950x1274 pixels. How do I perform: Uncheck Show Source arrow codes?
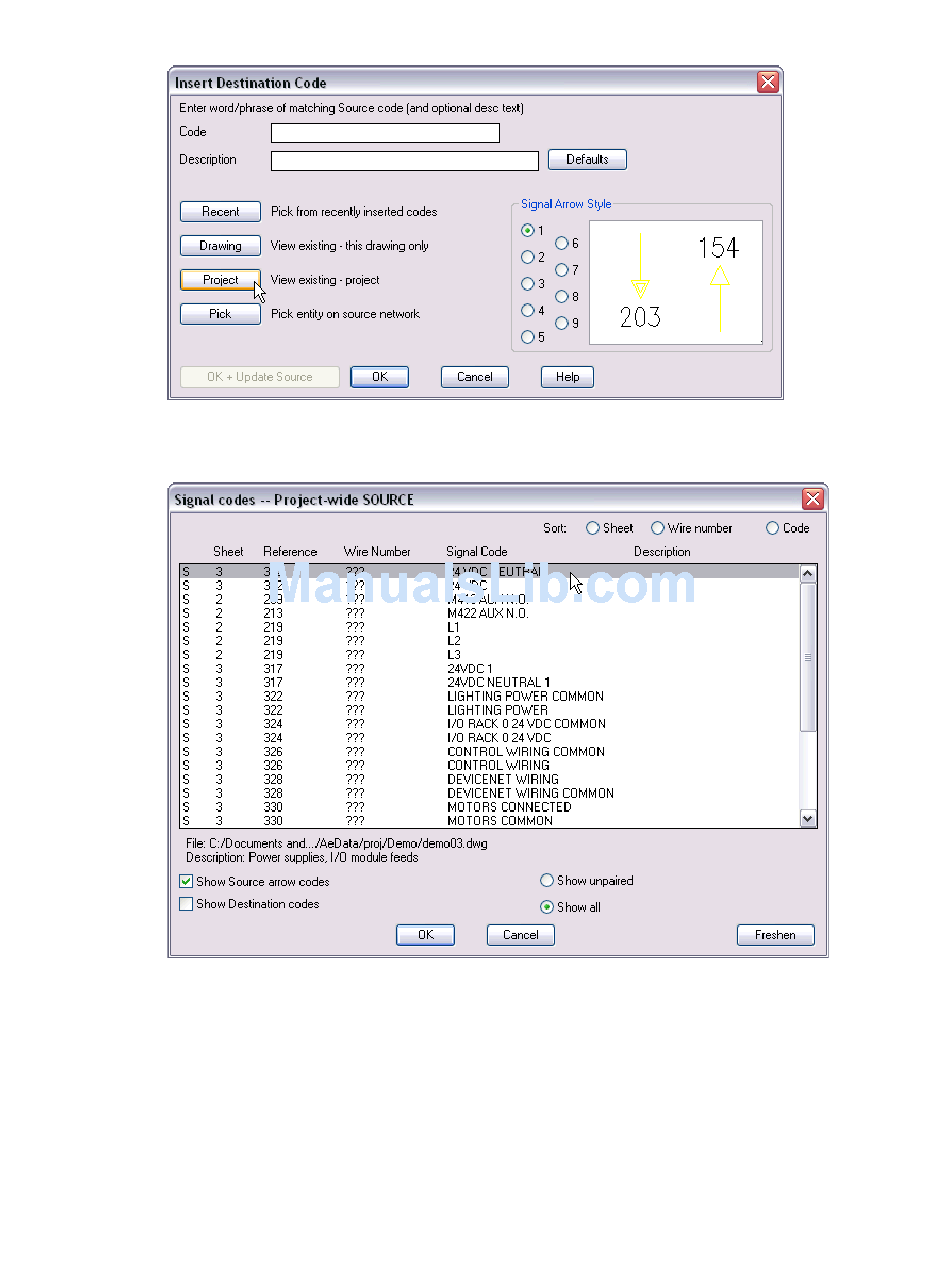[x=186, y=882]
